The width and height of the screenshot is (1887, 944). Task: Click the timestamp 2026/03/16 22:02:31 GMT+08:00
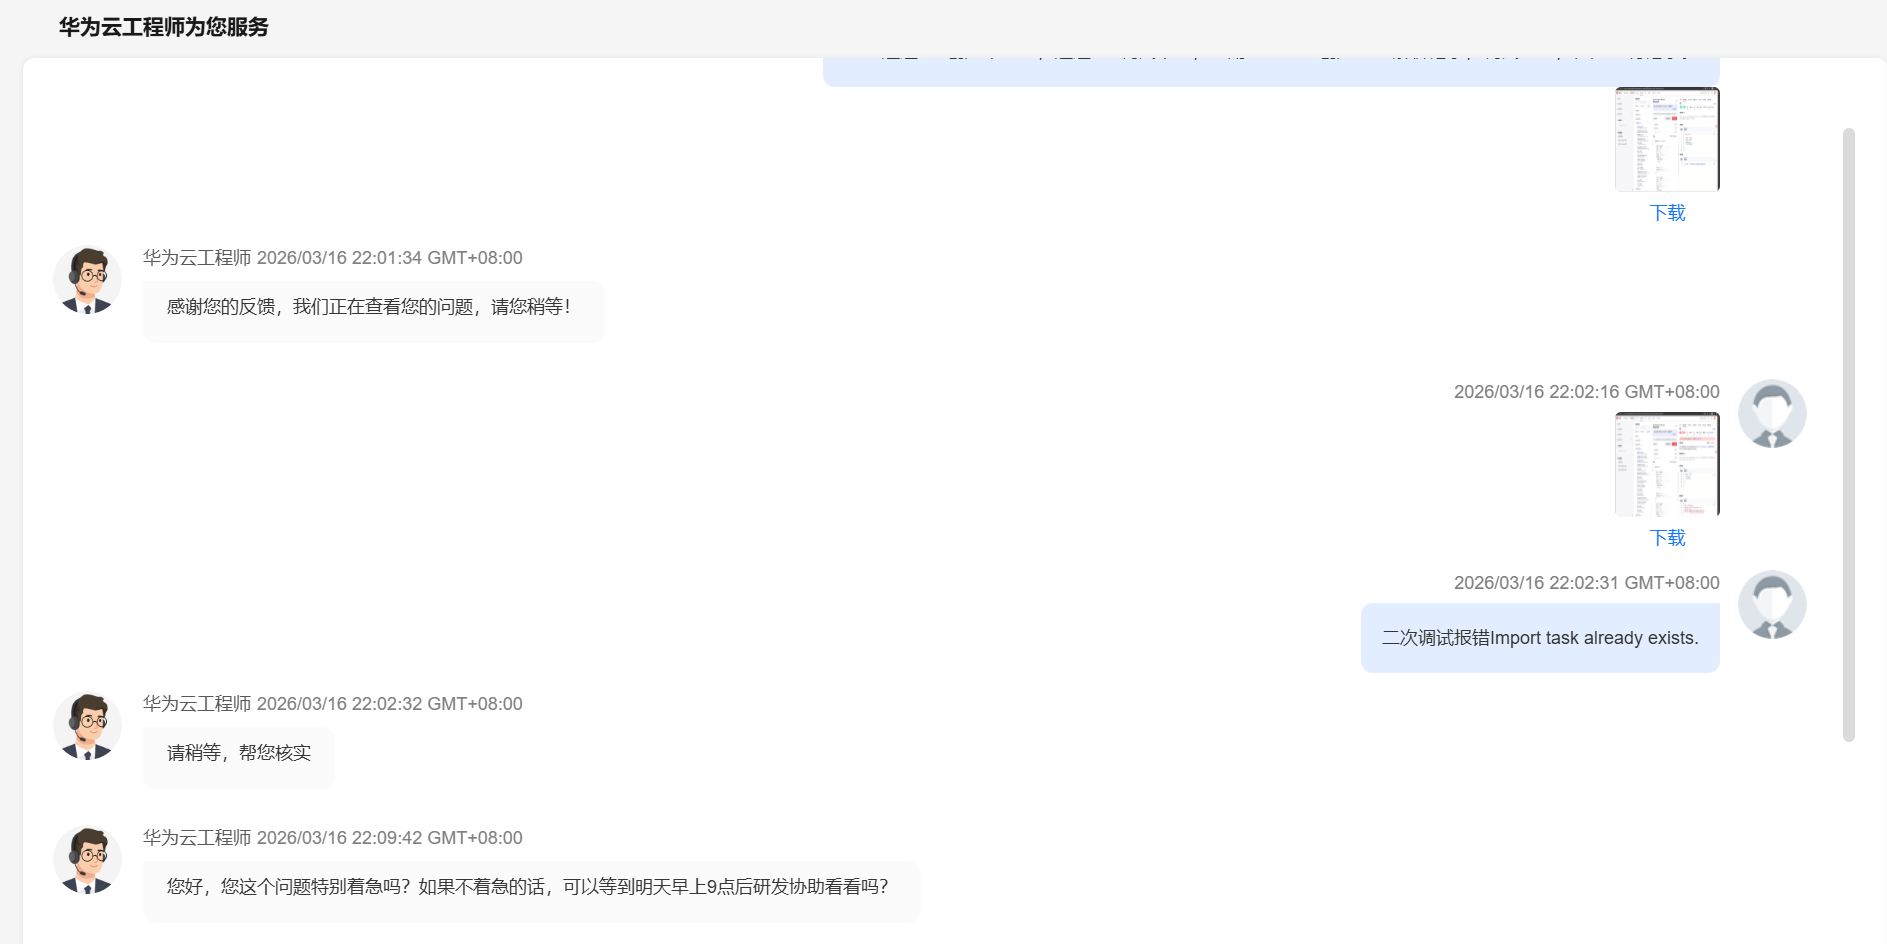click(1586, 582)
